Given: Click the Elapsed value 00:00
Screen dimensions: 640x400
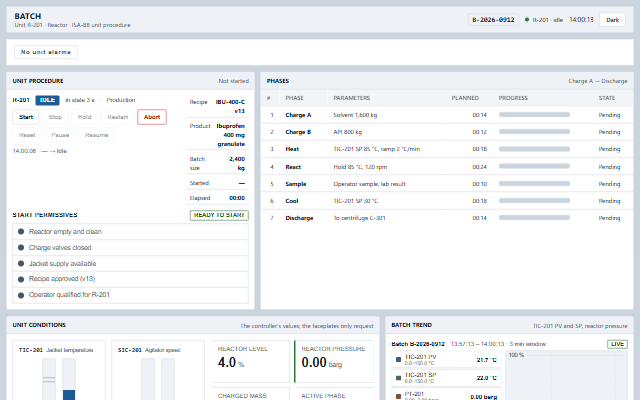Looking at the screenshot, I should 237,198.
